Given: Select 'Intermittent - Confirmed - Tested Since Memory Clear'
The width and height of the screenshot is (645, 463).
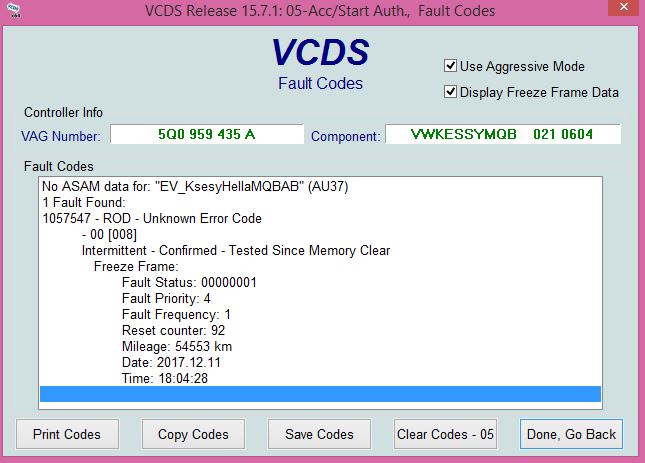Looking at the screenshot, I should pos(236,250).
